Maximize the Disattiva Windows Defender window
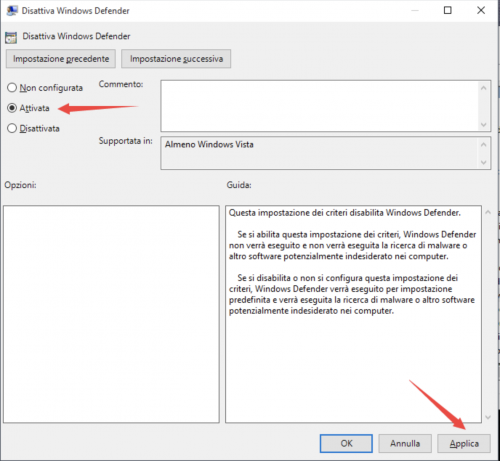 448,10
